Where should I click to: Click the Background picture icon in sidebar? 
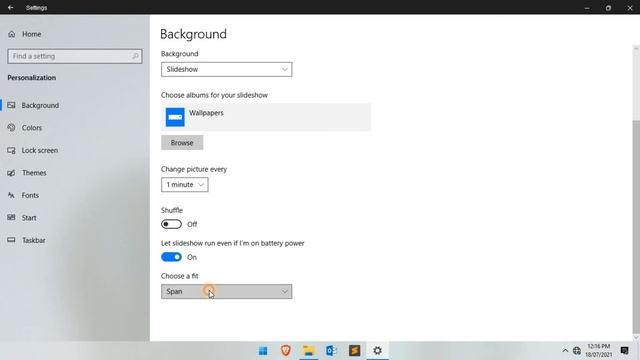(x=11, y=105)
